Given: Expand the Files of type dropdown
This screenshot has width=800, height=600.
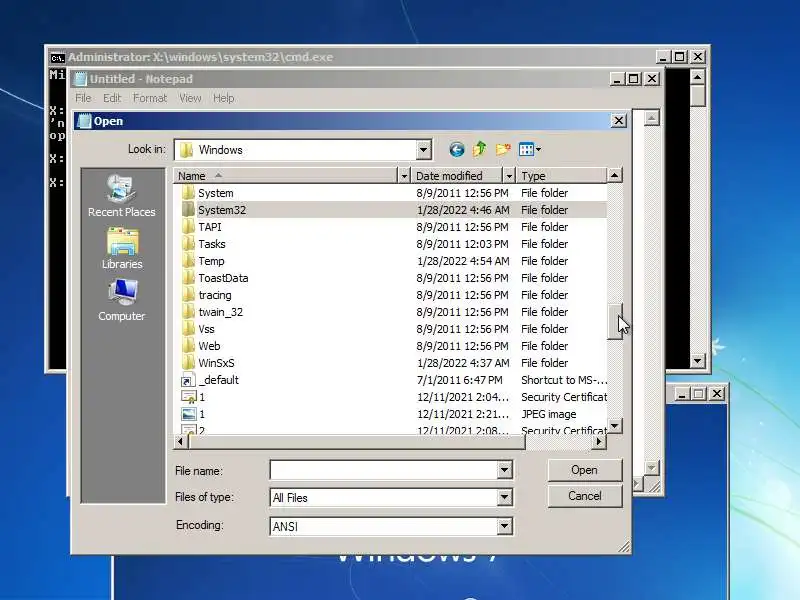Looking at the screenshot, I should (505, 497).
